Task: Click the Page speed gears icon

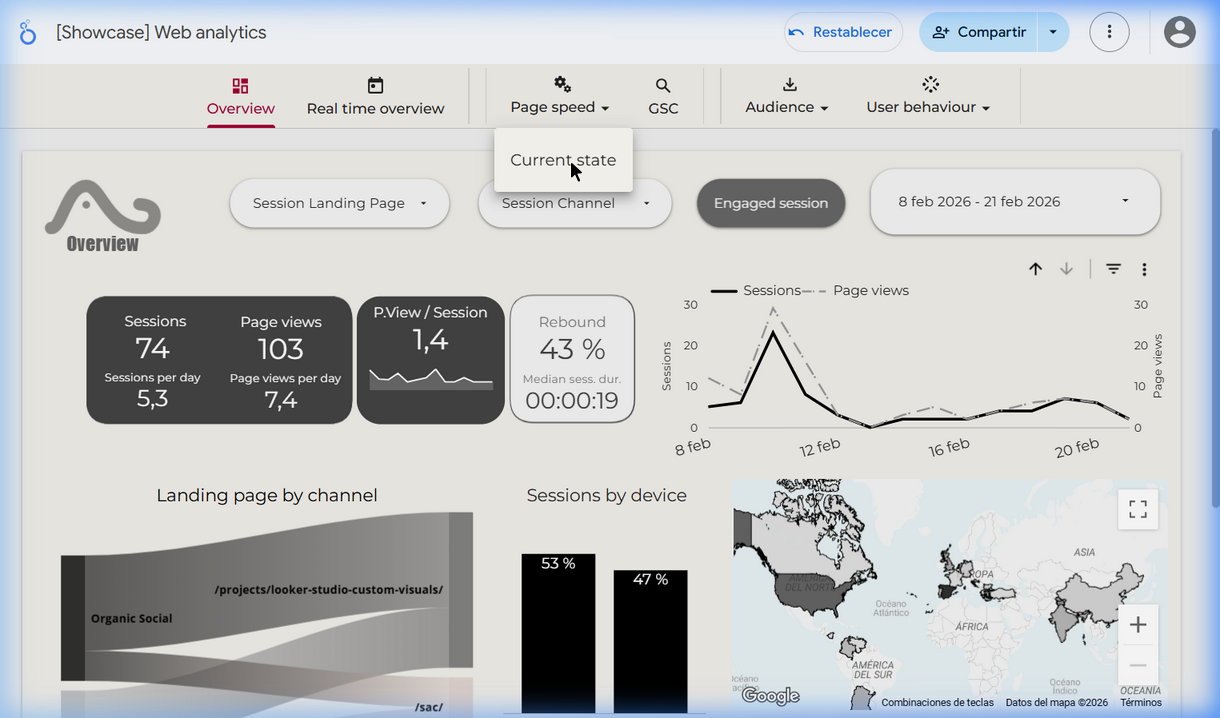Action: (x=563, y=84)
